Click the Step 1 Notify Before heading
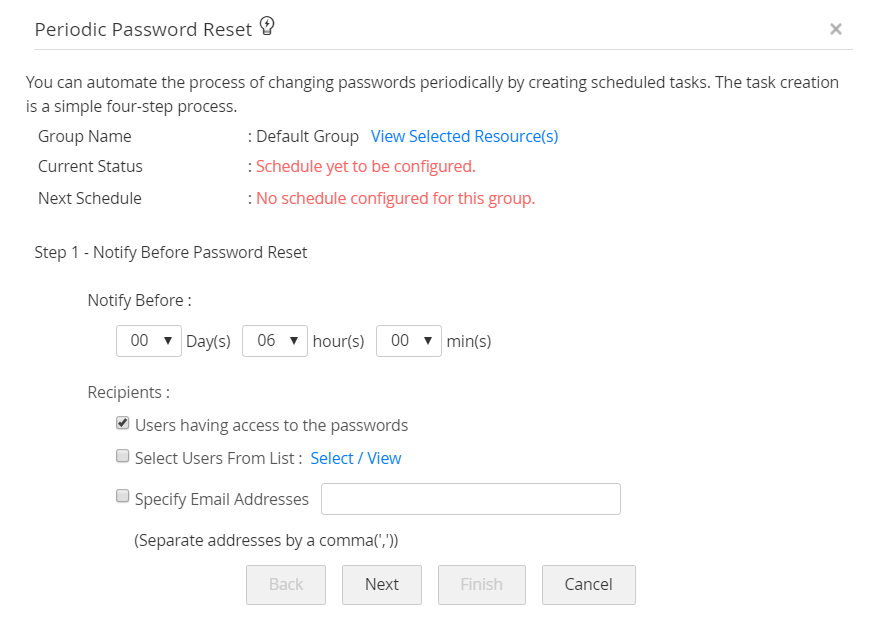This screenshot has width=887, height=631. coord(171,252)
